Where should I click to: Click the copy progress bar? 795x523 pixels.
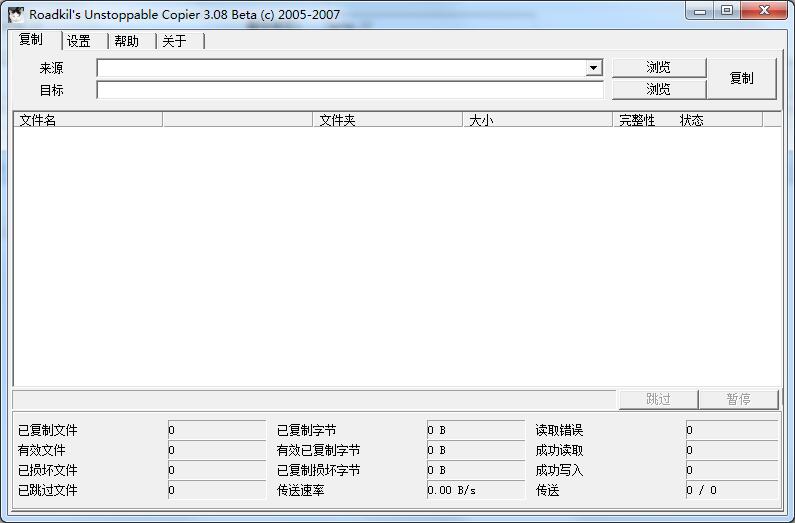click(x=314, y=399)
